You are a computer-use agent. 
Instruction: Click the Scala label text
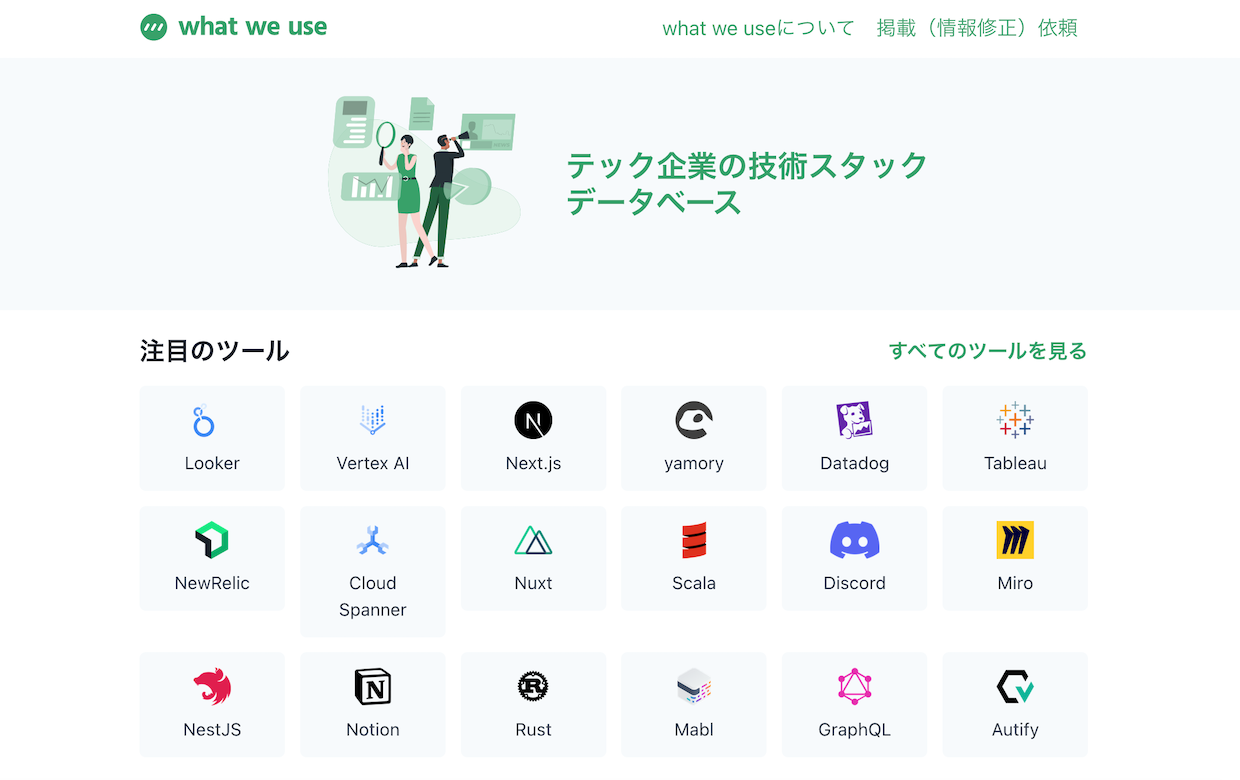click(x=694, y=583)
